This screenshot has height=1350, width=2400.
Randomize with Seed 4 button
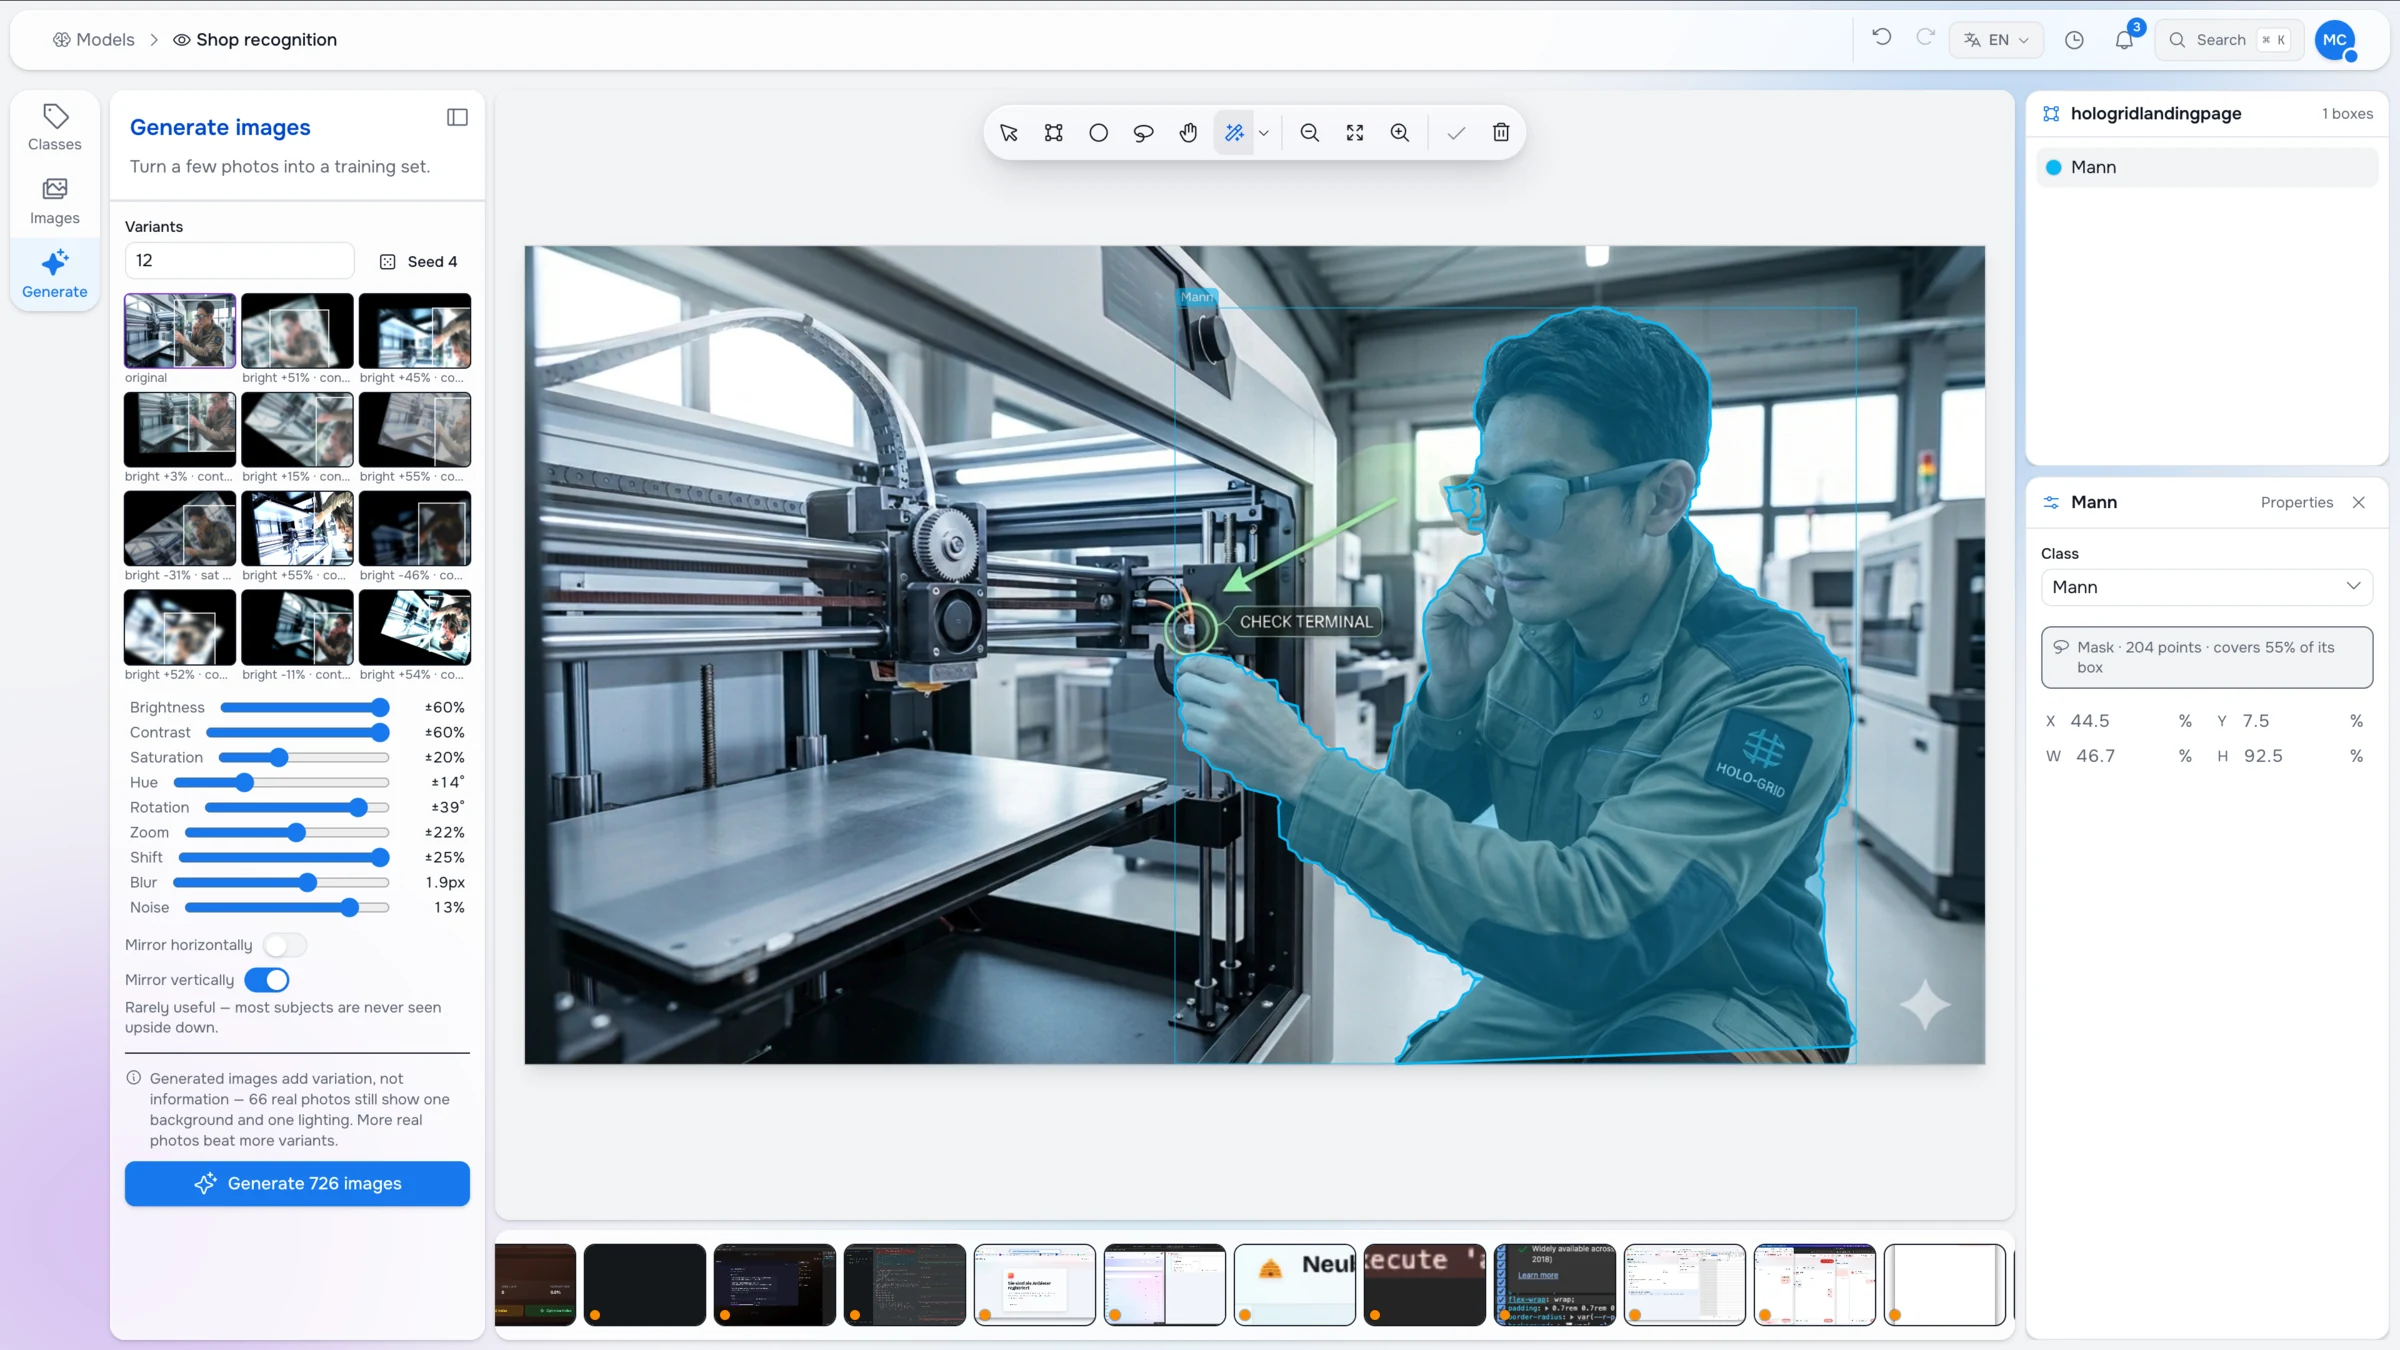[x=419, y=261]
